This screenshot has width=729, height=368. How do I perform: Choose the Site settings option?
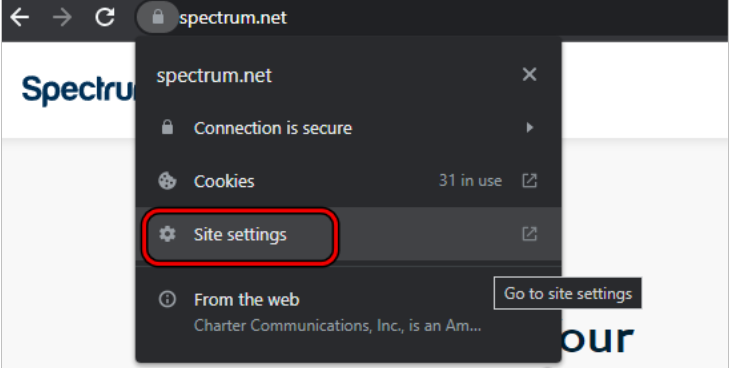348,234
